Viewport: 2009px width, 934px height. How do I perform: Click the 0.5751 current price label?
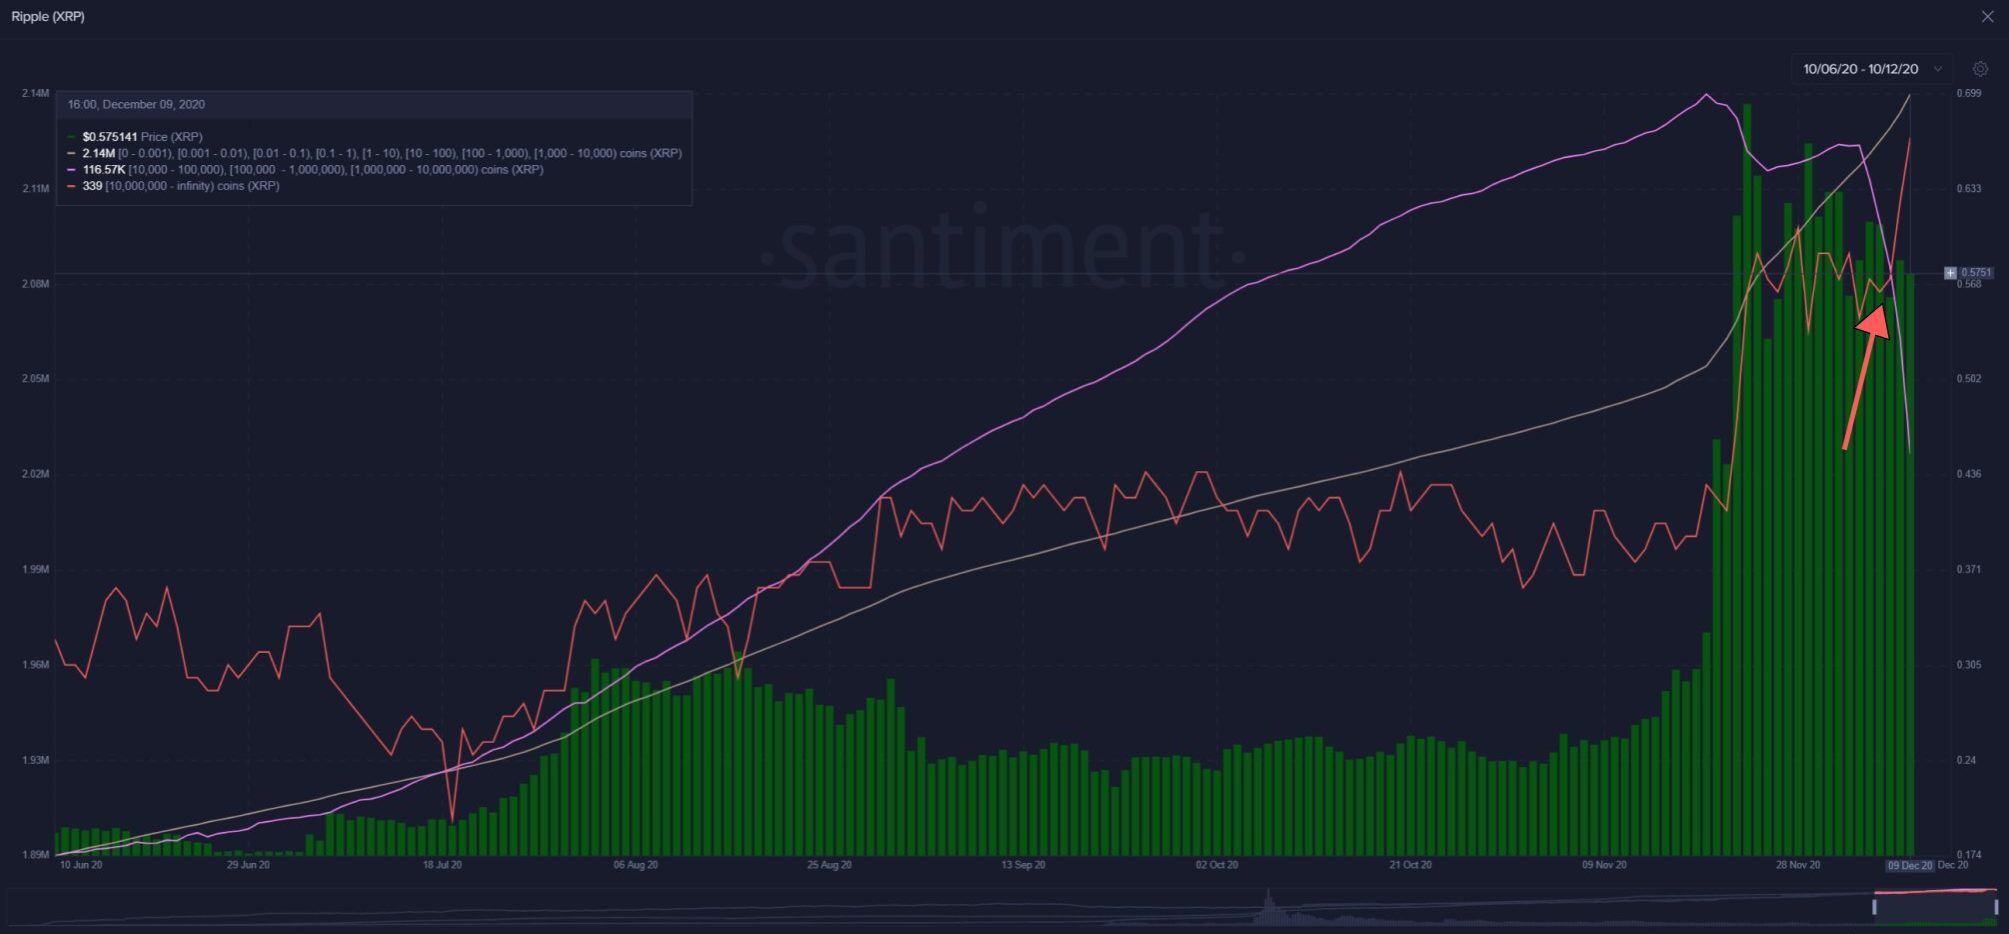point(1975,272)
